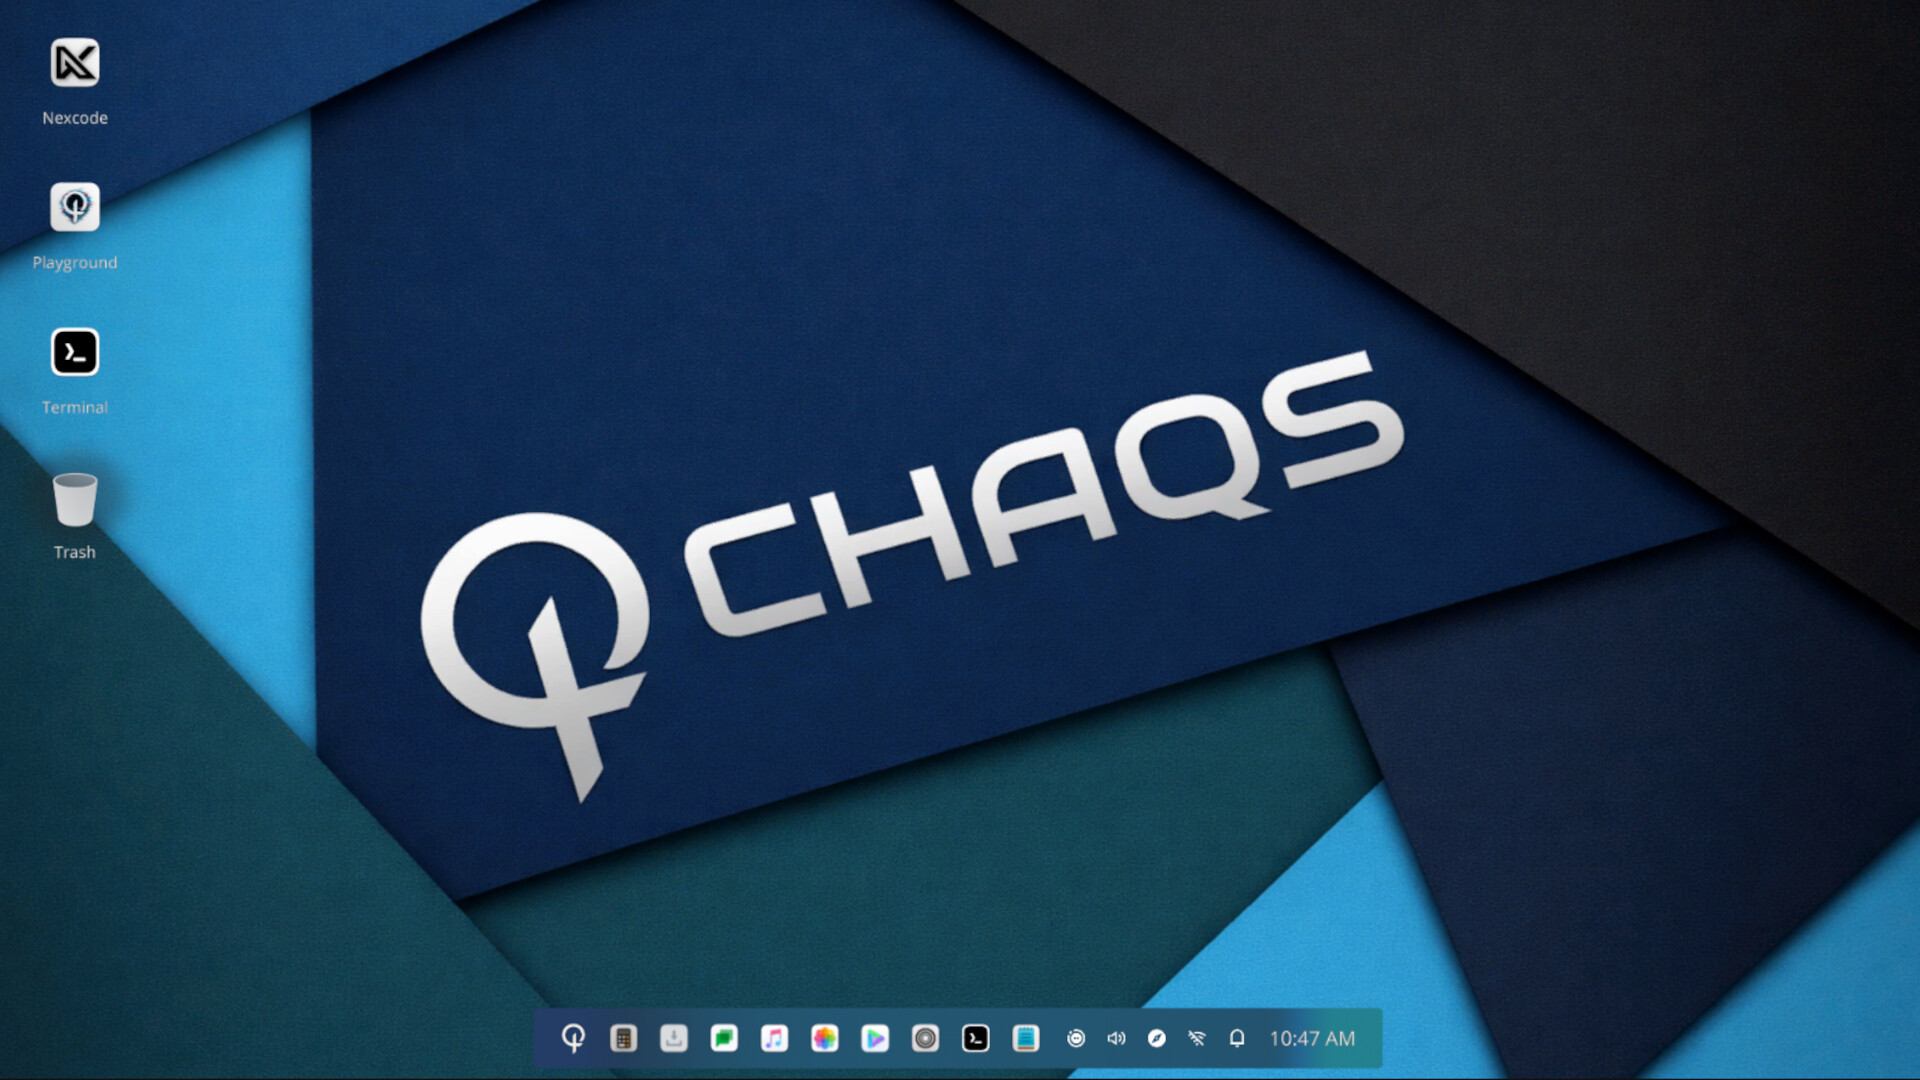Open the circular Settings app in the dock
The width and height of the screenshot is (1920, 1080).
(x=924, y=1039)
